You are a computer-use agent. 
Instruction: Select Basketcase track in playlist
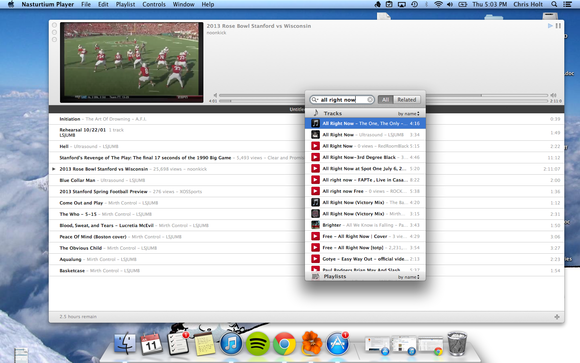pyautogui.click(x=307, y=270)
